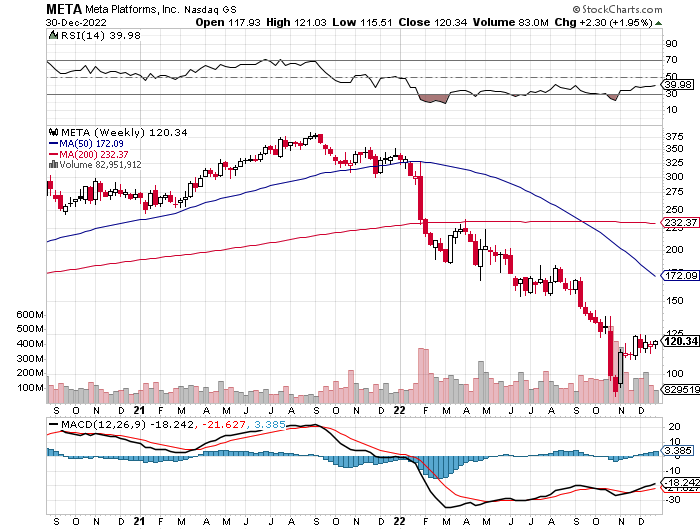This screenshot has width=700, height=530.
Task: Click the -18.242 MACD axis tag
Action: (680, 483)
